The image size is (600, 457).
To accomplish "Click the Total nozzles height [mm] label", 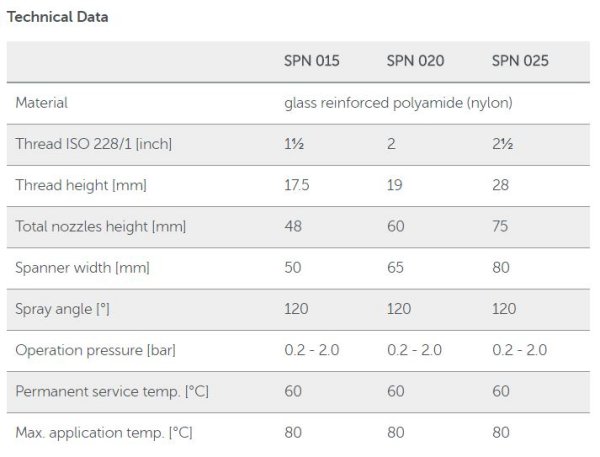I will 101,226.
